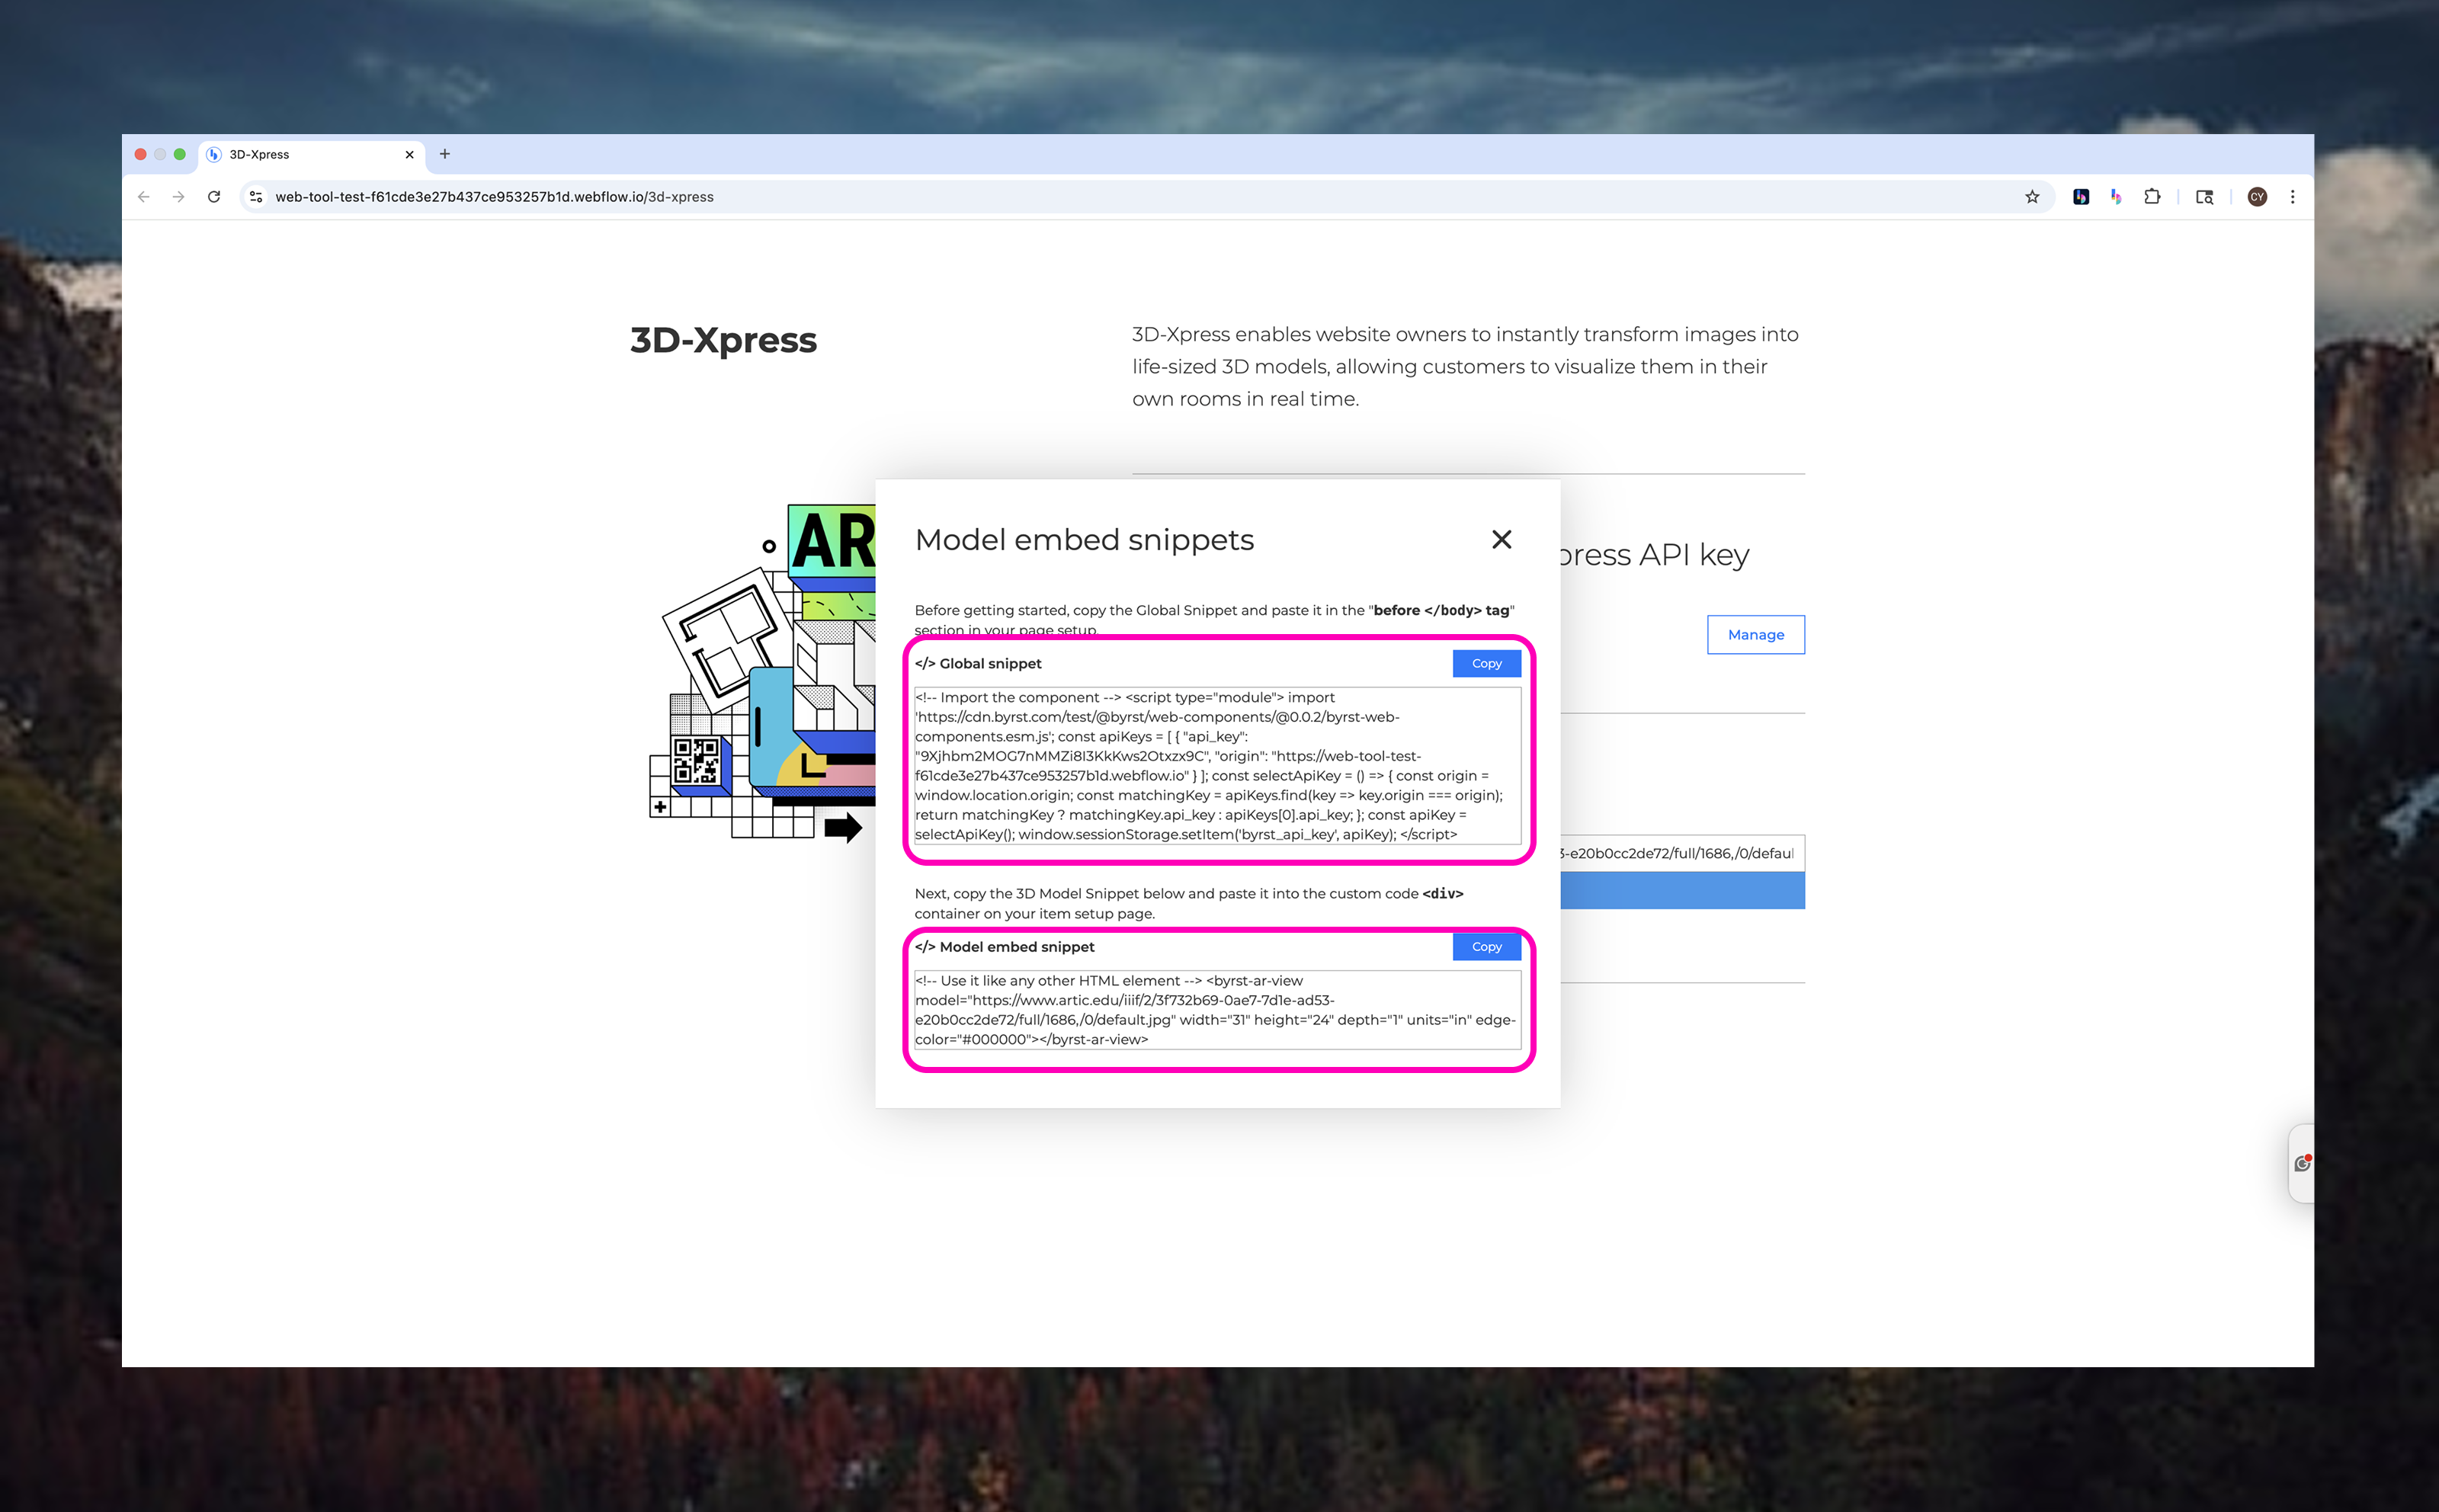This screenshot has height=1512, width=2439.
Task: Copy the Model embed snippet code
Action: point(1486,946)
